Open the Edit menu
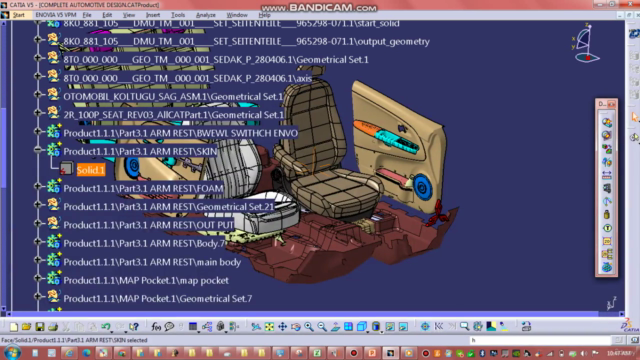 (x=107, y=15)
